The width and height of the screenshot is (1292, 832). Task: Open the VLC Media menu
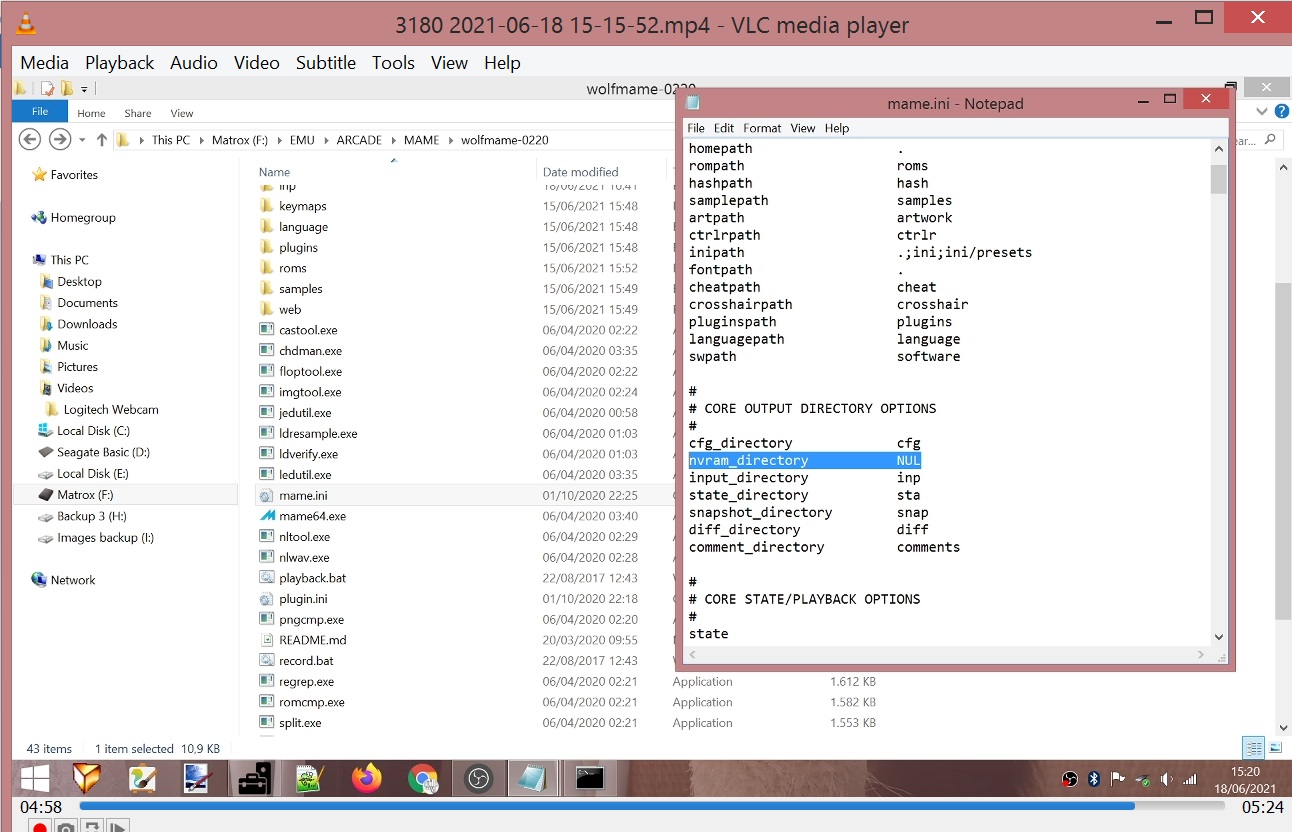[44, 62]
